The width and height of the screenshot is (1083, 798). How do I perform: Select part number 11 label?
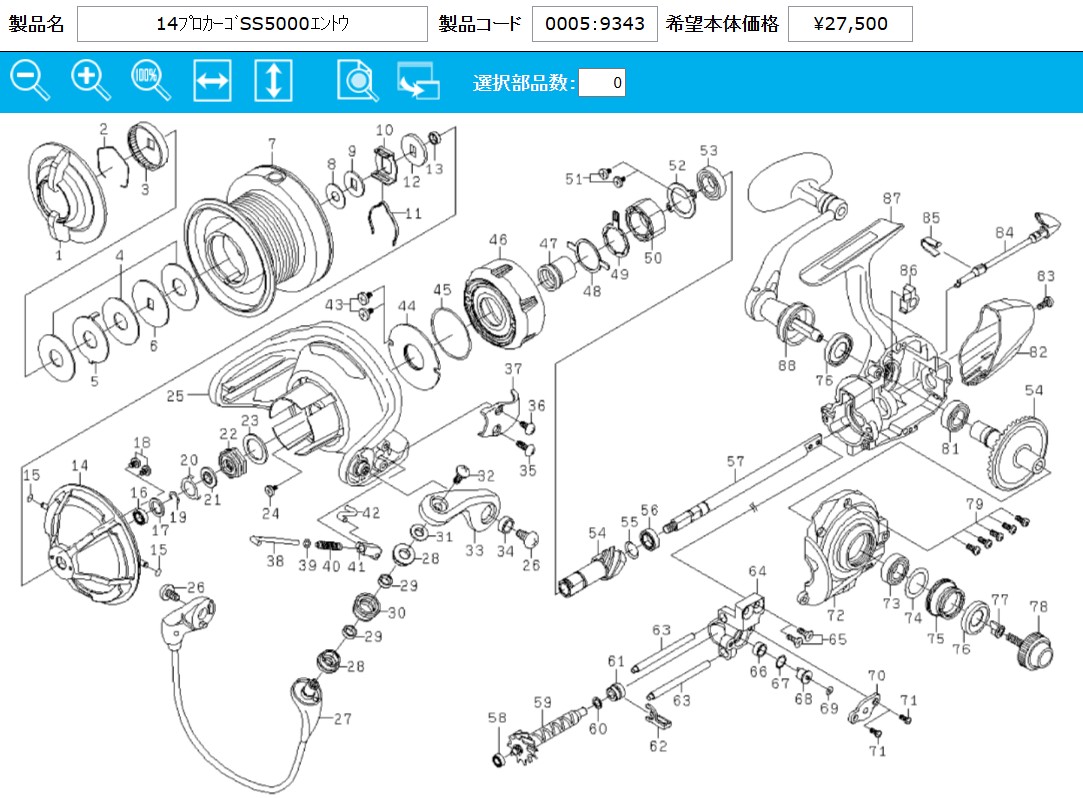click(413, 213)
